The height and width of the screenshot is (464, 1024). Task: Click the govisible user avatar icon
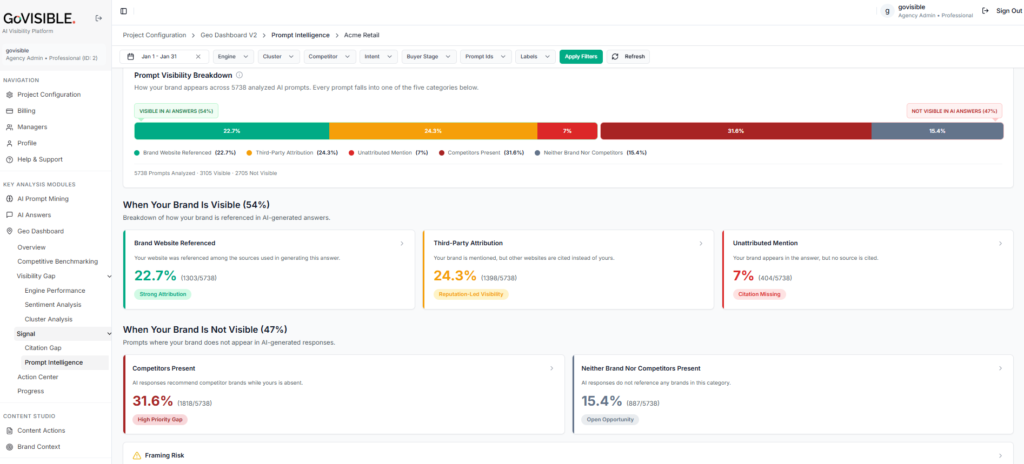tap(886, 11)
